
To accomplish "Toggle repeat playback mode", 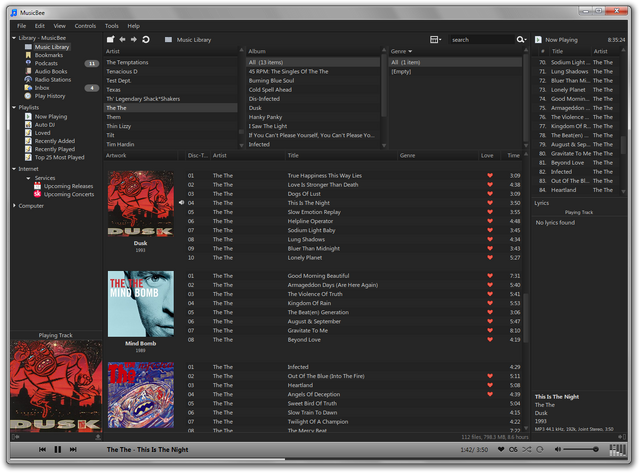I will click(540, 449).
